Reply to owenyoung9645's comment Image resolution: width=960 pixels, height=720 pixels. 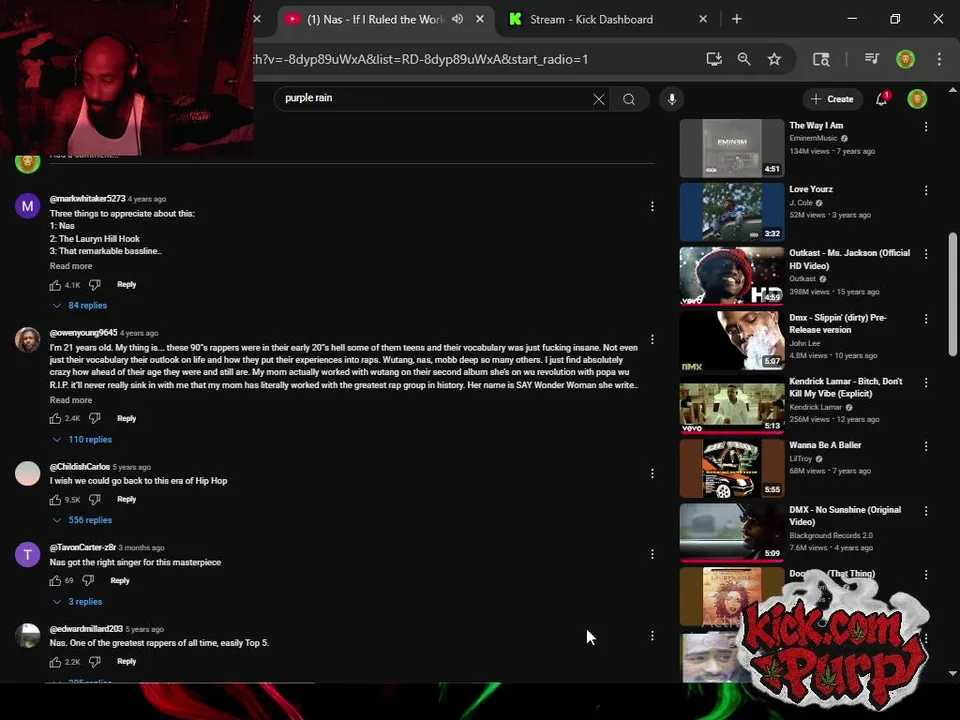[127, 419]
